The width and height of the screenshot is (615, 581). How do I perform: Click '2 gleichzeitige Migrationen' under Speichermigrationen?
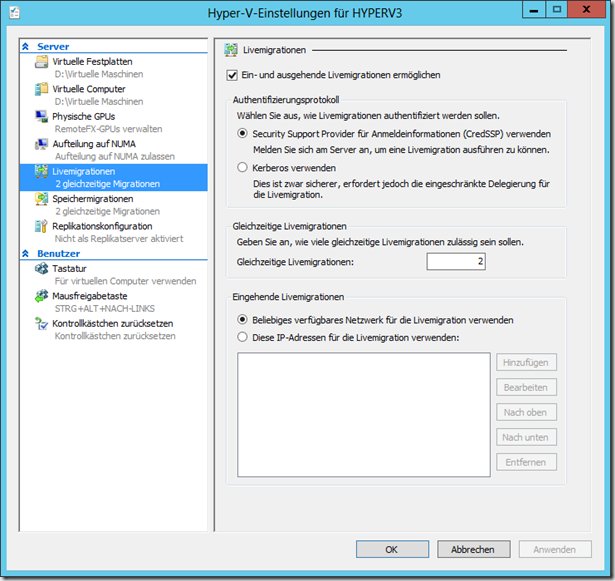[x=107, y=211]
